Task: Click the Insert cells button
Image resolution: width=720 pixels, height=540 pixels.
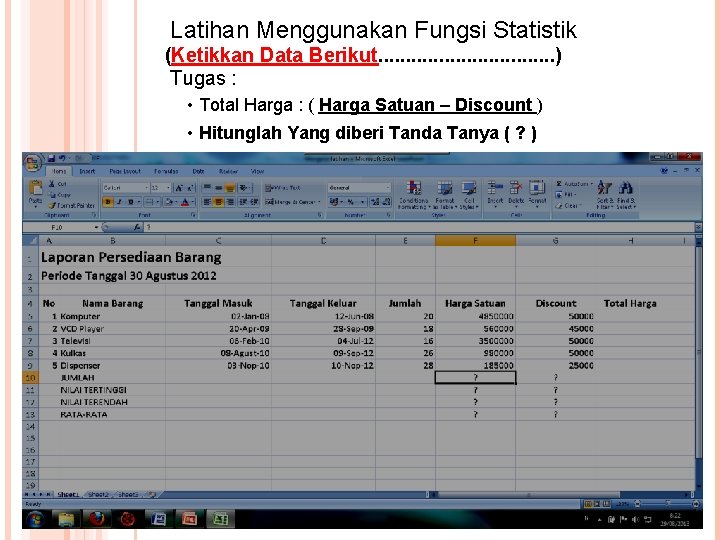Action: [x=495, y=195]
